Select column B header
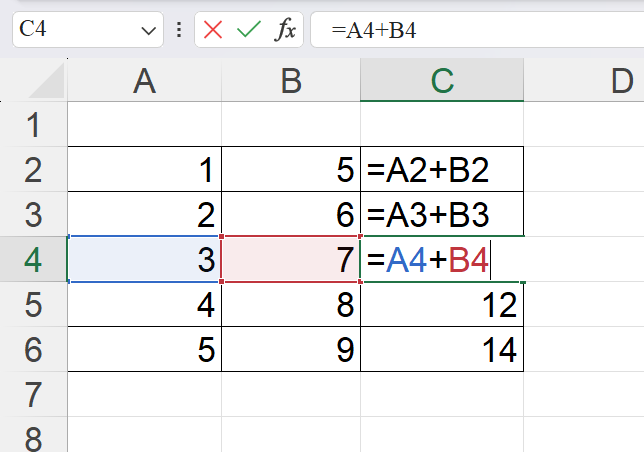Image resolution: width=644 pixels, height=452 pixels. pos(291,83)
